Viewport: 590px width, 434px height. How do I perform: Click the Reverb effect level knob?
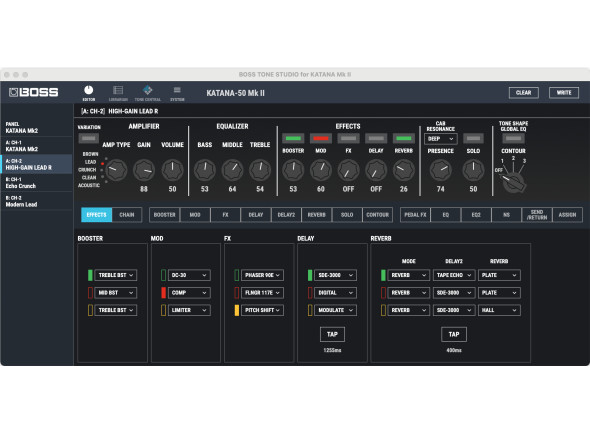point(404,170)
